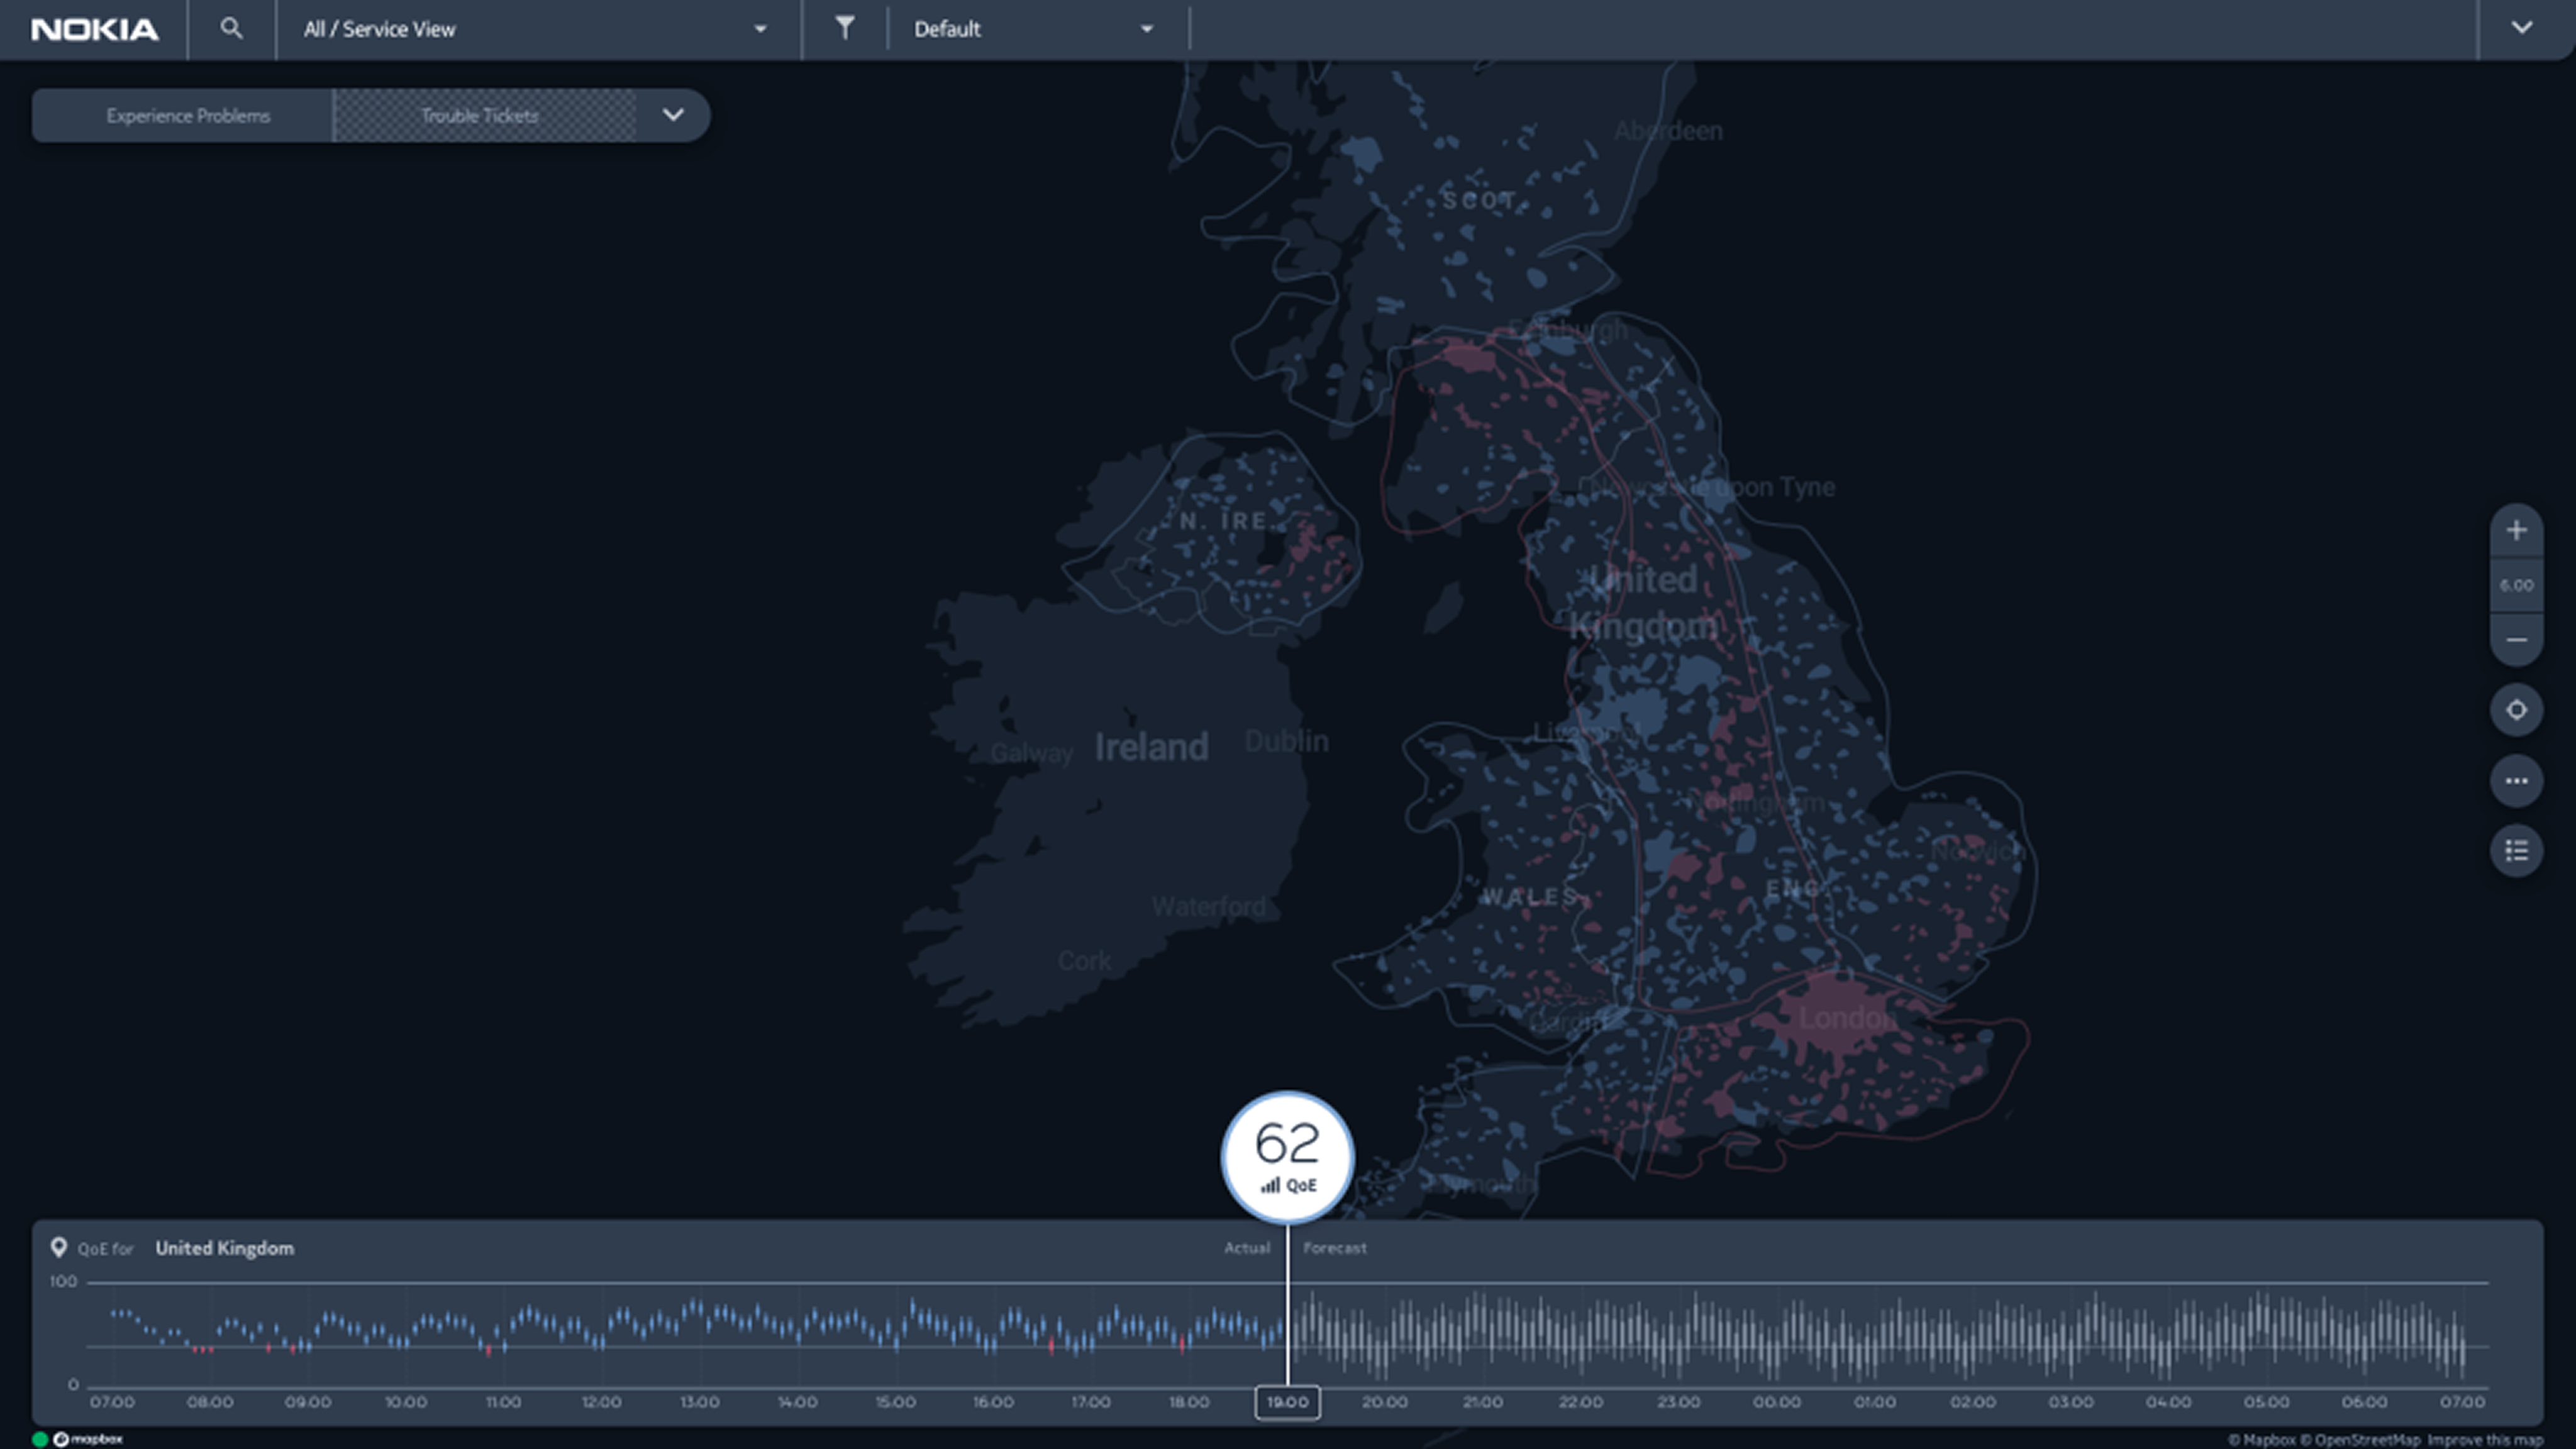
Task: Click the location pin icon beside QoE for
Action: (59, 1247)
